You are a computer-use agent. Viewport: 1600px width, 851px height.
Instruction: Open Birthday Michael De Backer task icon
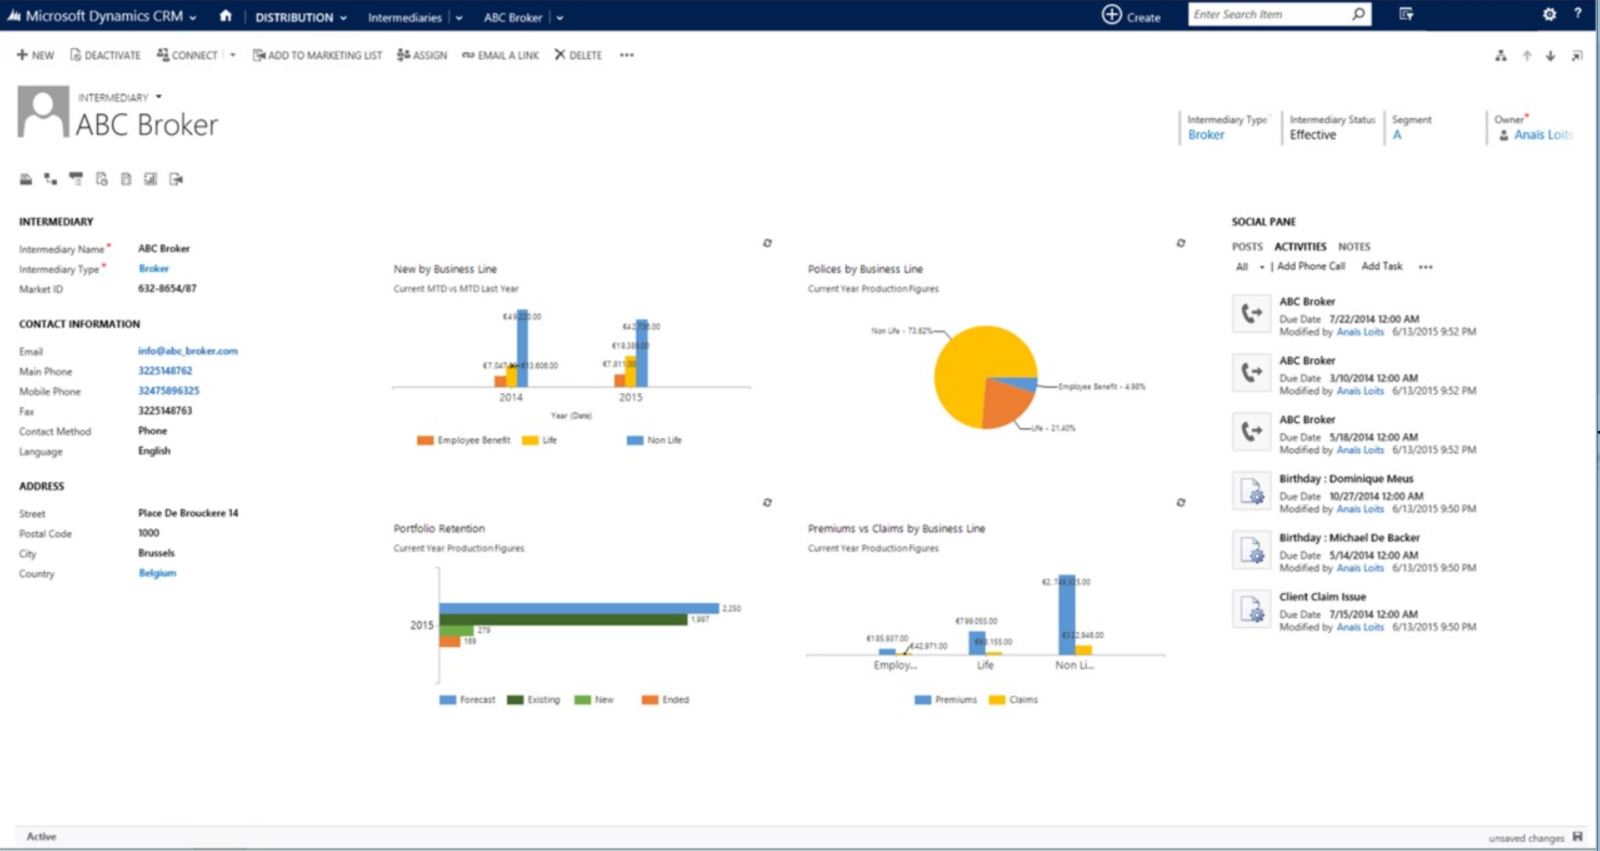point(1251,550)
